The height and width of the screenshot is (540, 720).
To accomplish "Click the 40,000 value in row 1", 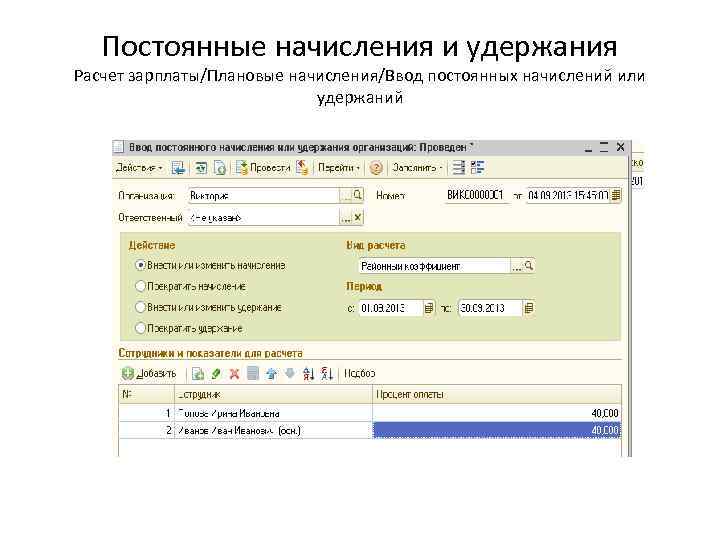I will pyautogui.click(x=497, y=413).
